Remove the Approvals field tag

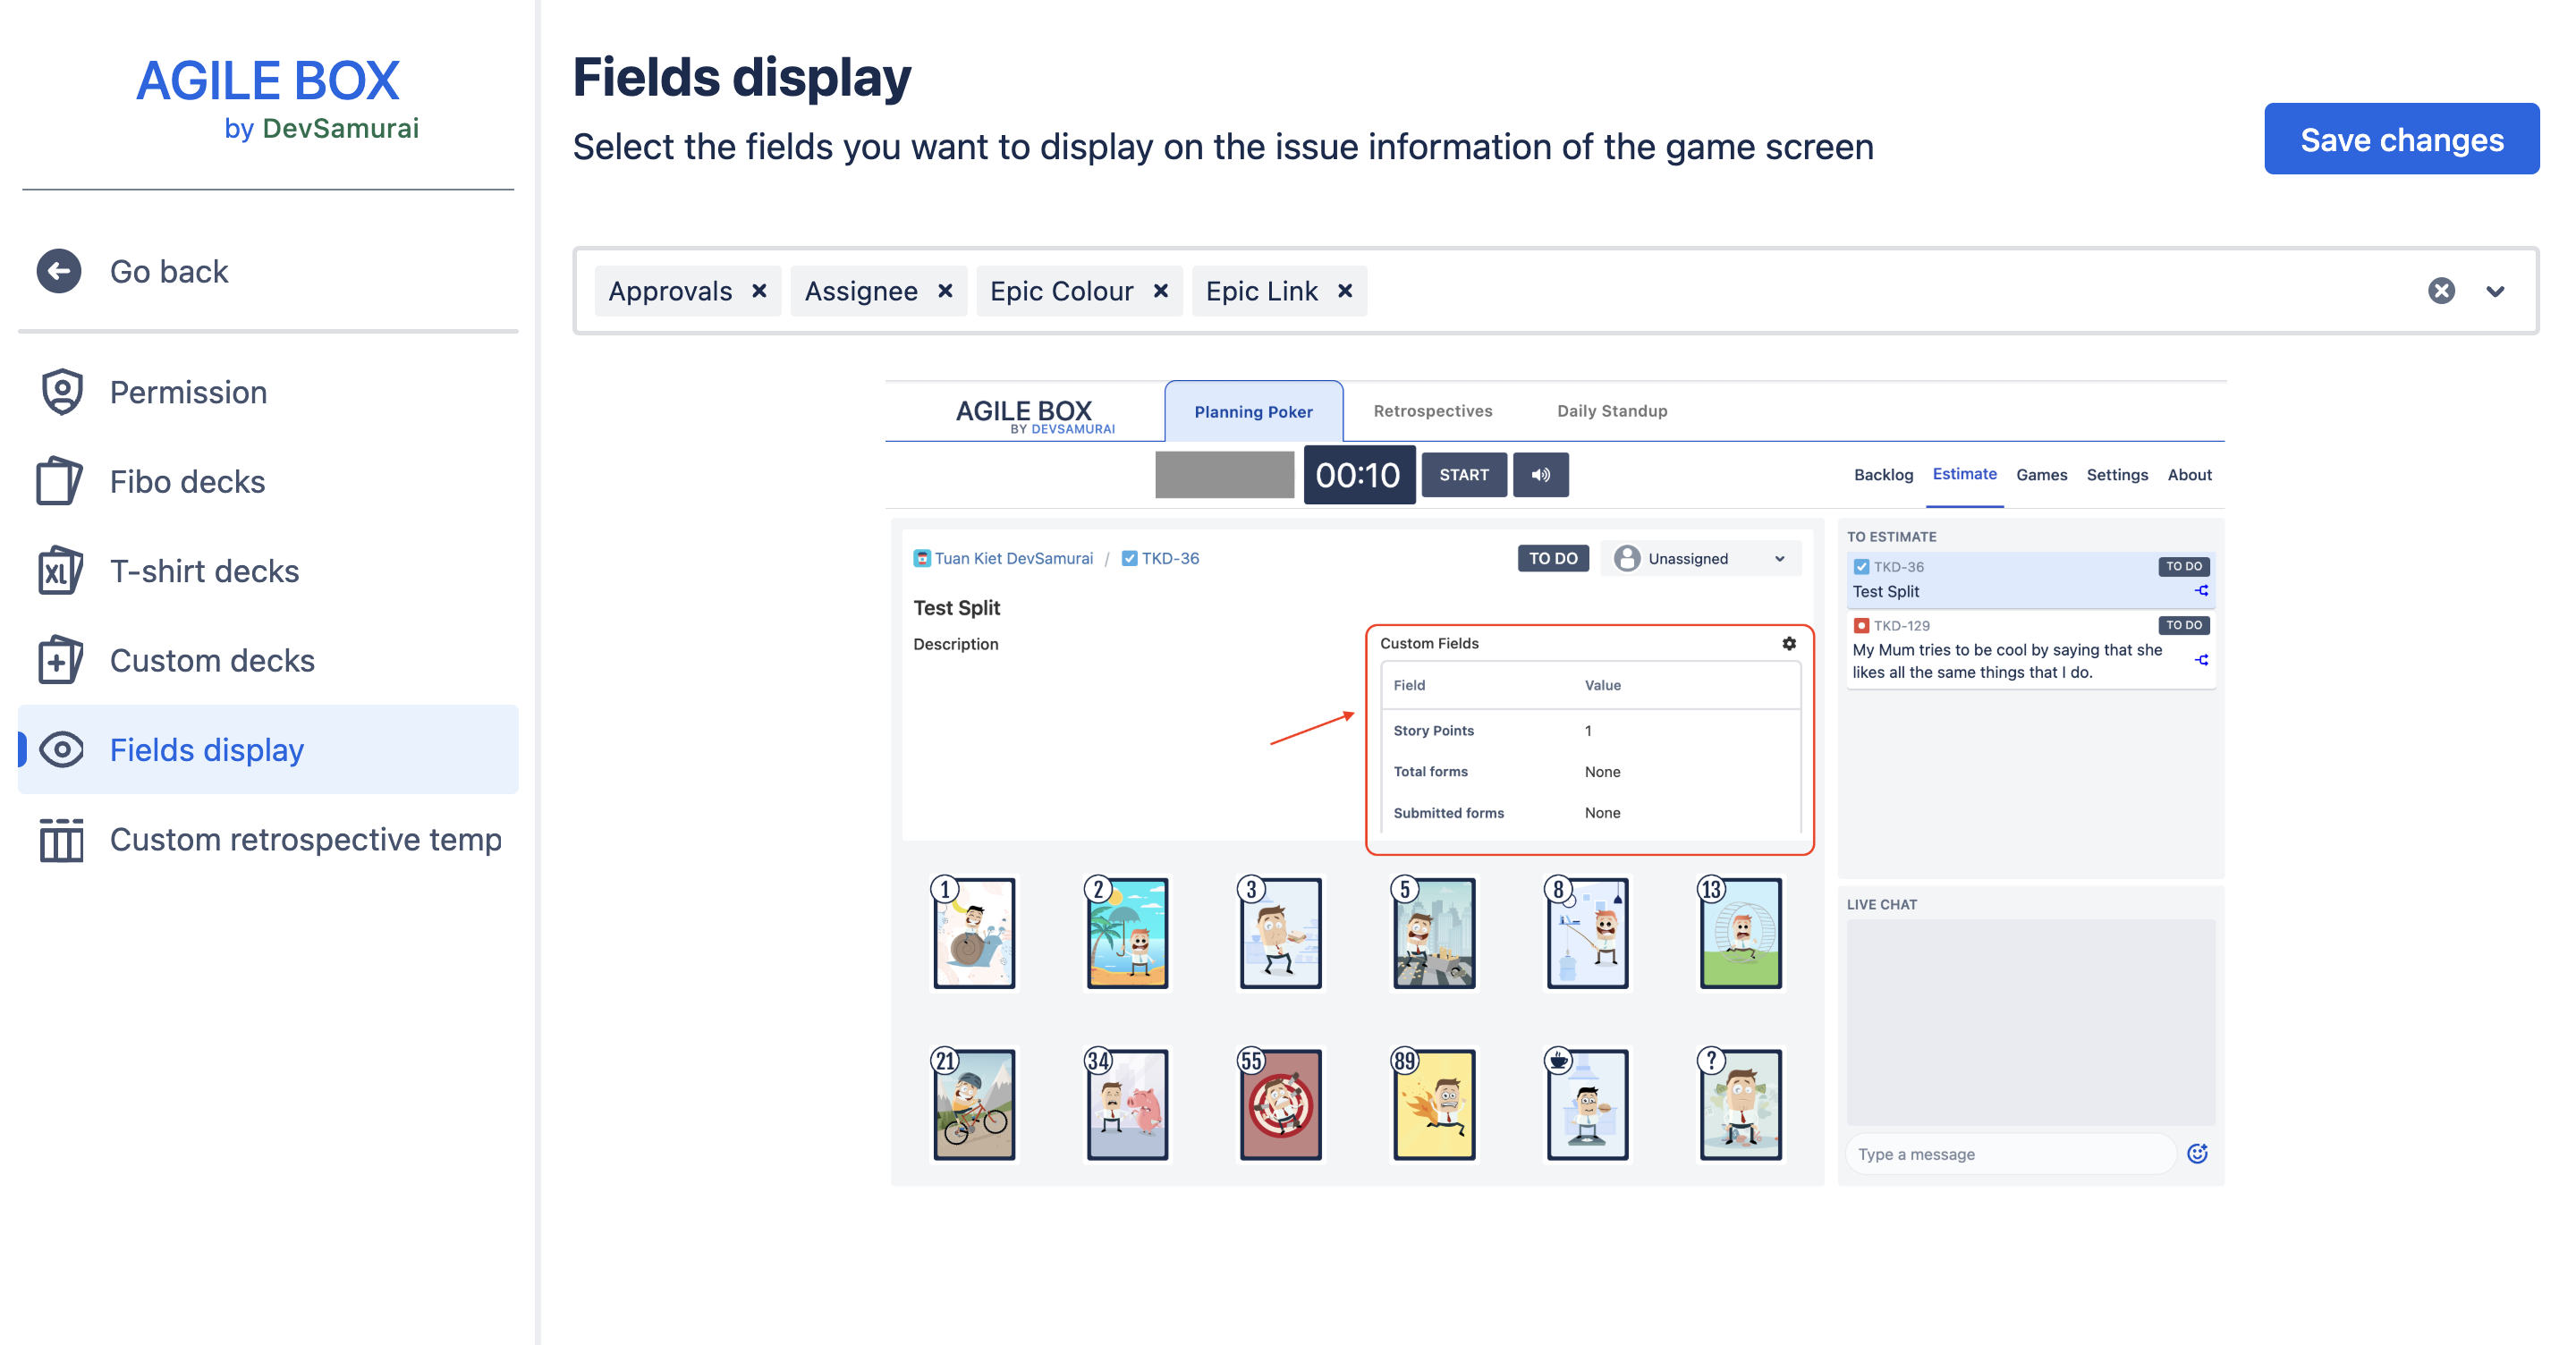pos(759,291)
